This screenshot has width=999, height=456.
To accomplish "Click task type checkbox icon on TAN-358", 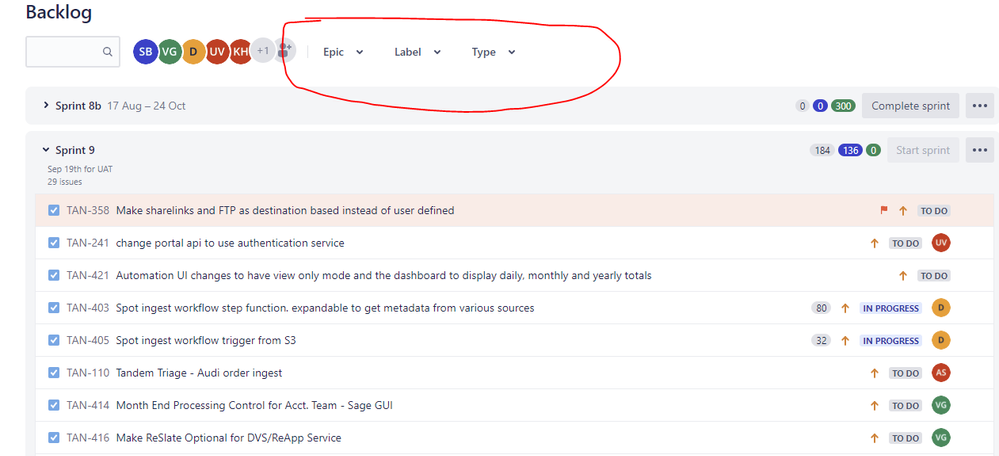I will [x=54, y=210].
